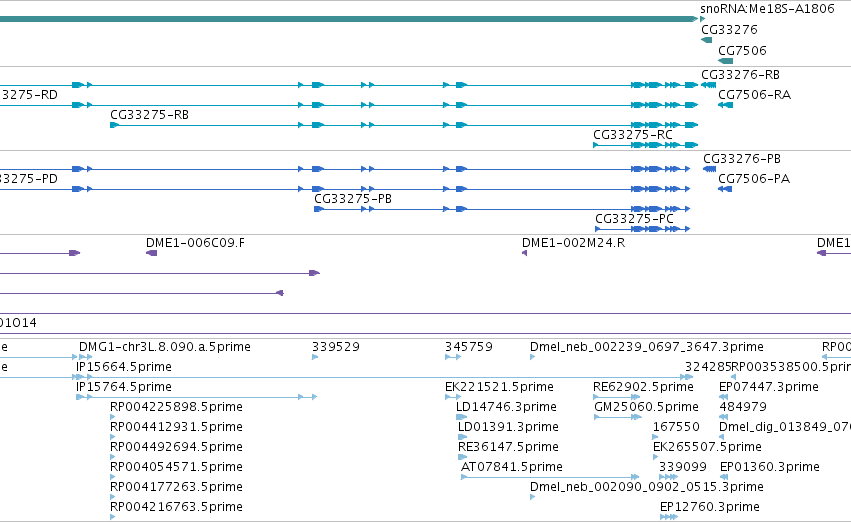Click the CG7506 gene label
The height and width of the screenshot is (522, 851).
[742, 51]
